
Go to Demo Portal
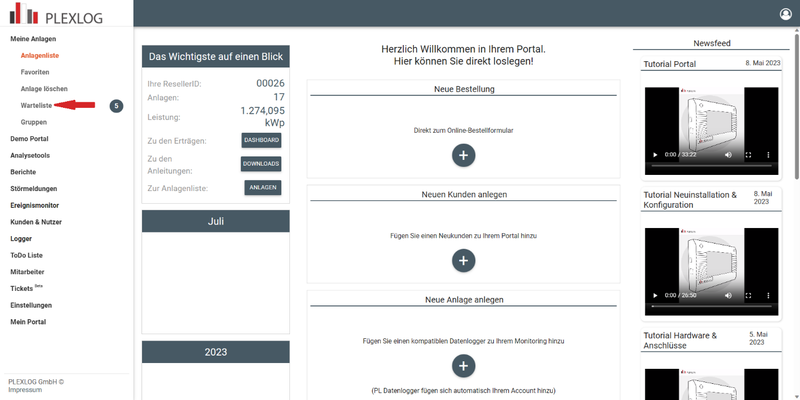pyautogui.click(x=29, y=139)
